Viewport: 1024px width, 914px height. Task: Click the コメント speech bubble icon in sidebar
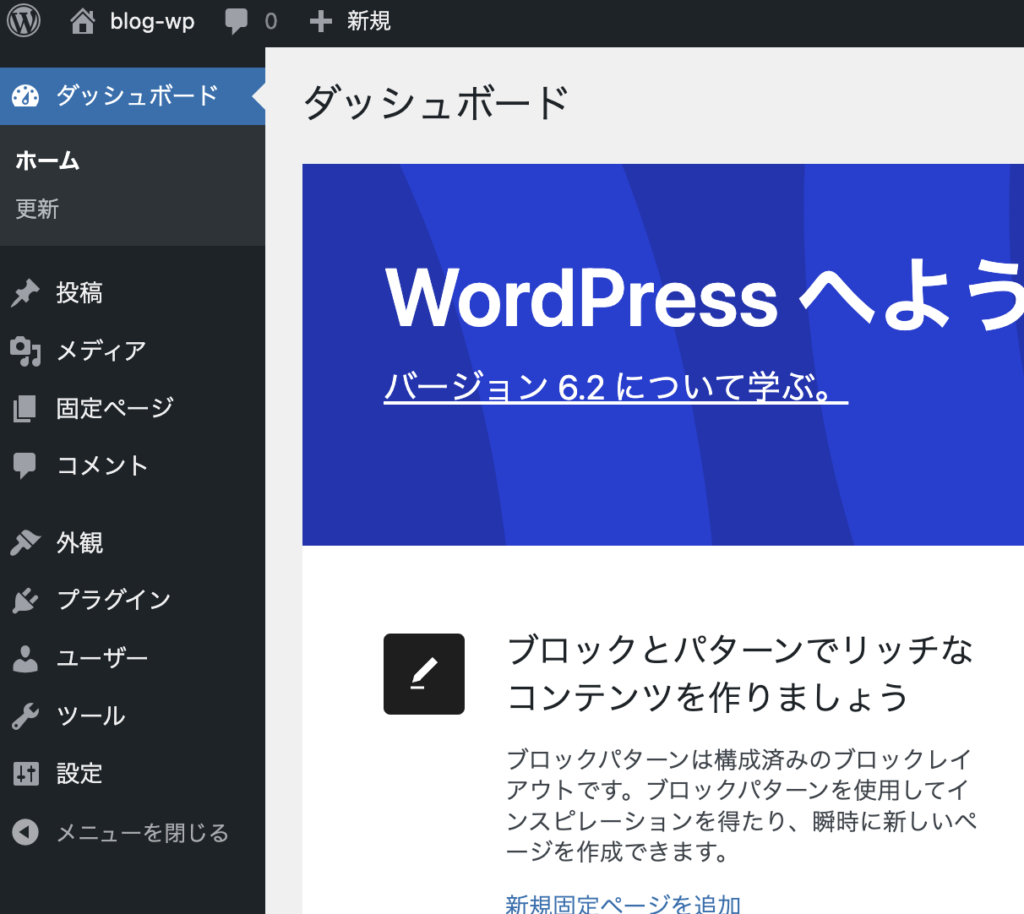[25, 466]
